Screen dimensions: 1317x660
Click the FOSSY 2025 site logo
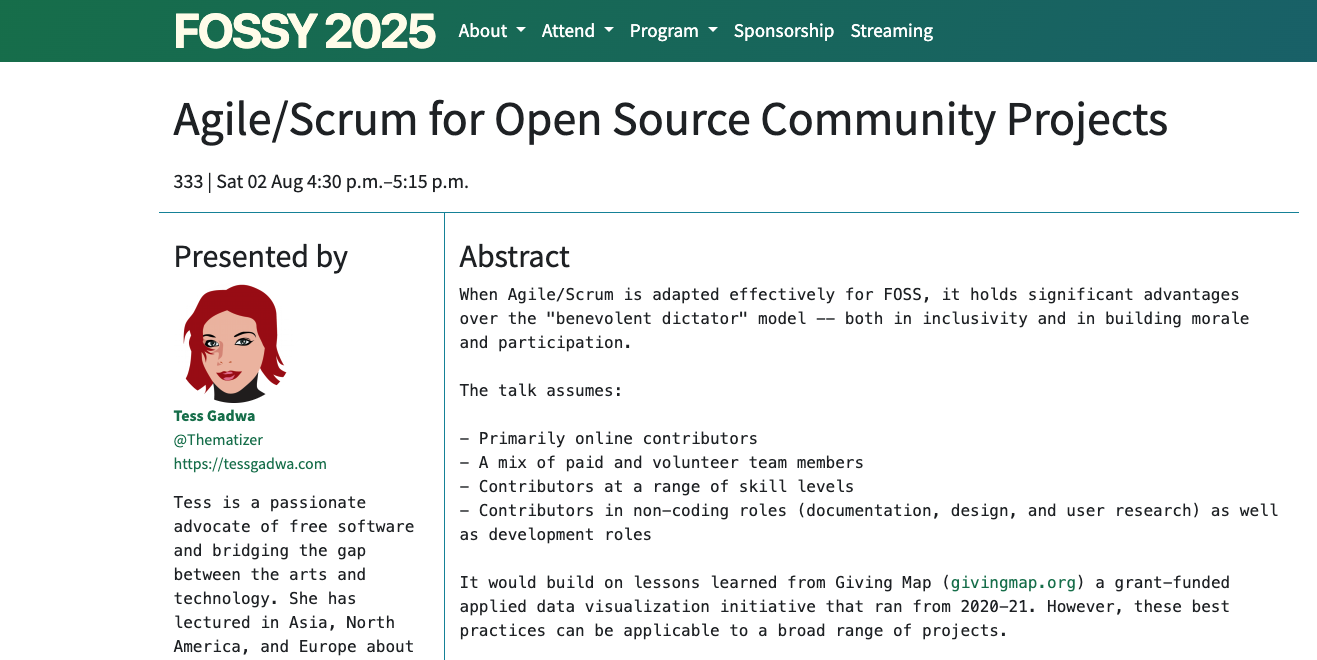click(305, 31)
